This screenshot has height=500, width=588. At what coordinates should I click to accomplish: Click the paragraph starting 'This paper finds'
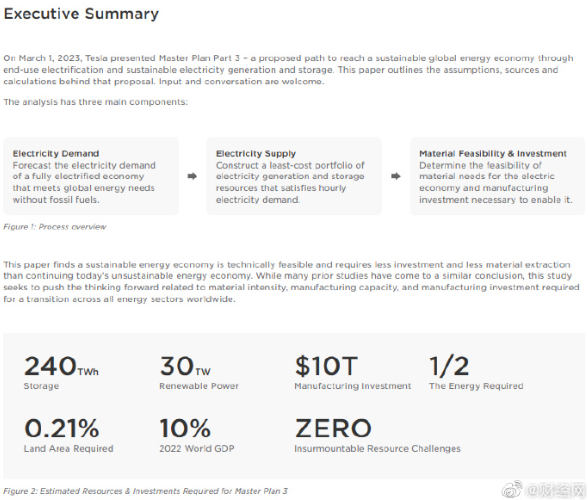(291, 282)
